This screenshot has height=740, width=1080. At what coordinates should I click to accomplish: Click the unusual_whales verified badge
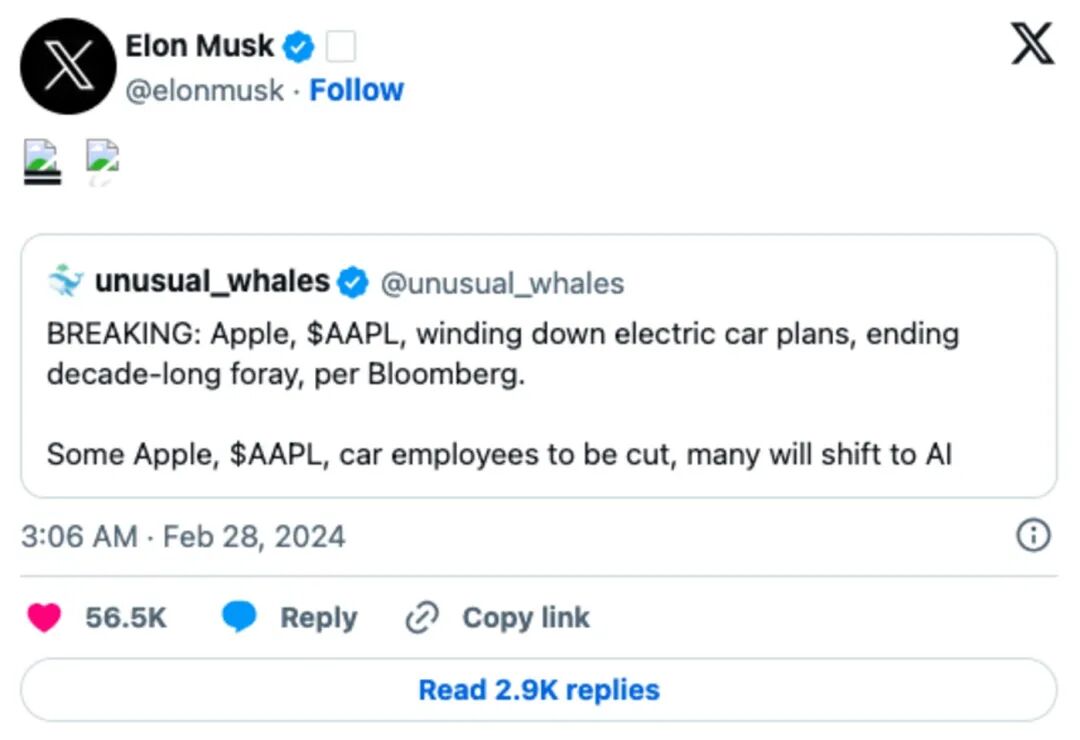coord(352,283)
